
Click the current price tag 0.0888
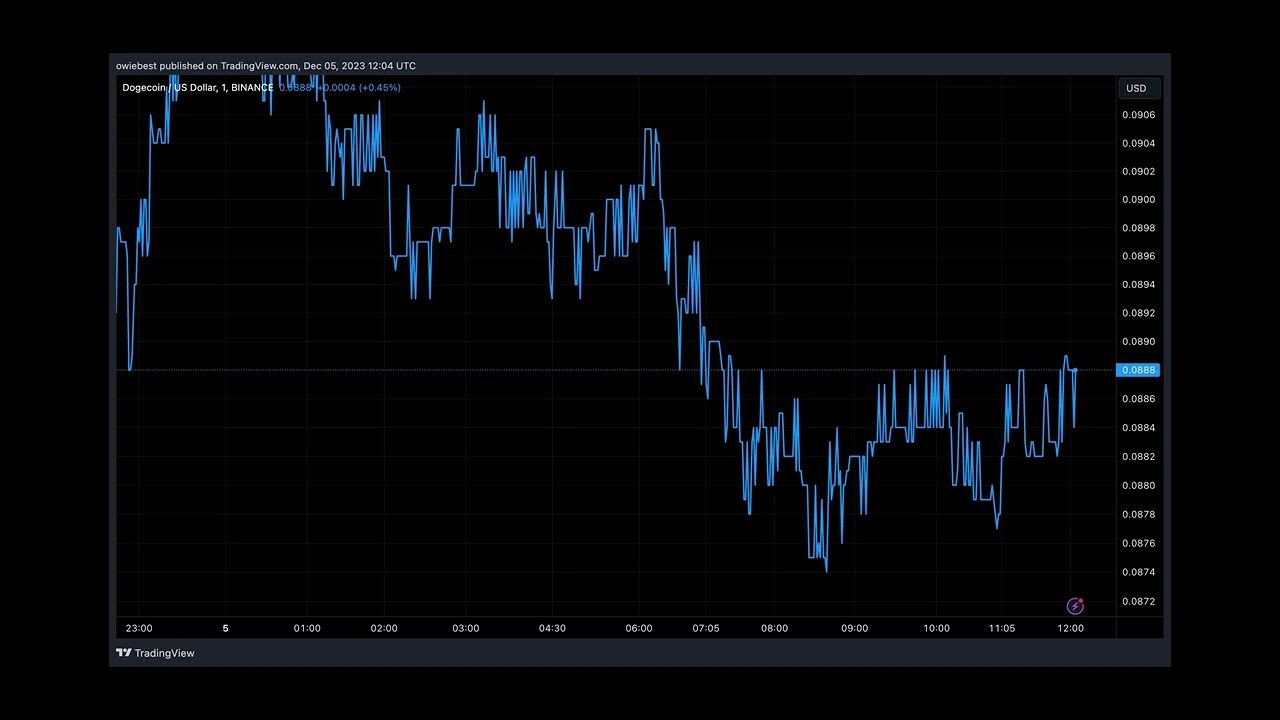point(1138,370)
